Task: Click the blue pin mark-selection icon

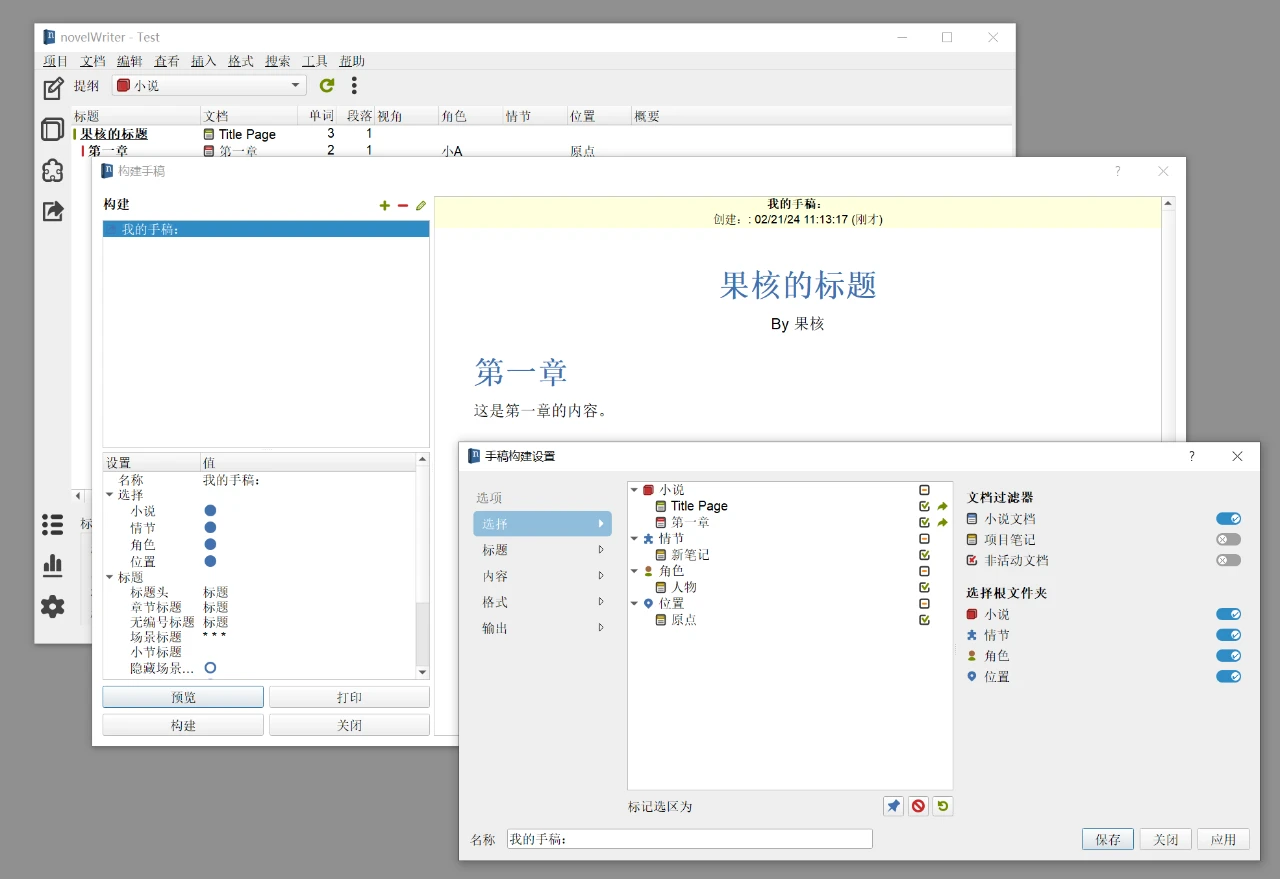Action: coord(894,806)
